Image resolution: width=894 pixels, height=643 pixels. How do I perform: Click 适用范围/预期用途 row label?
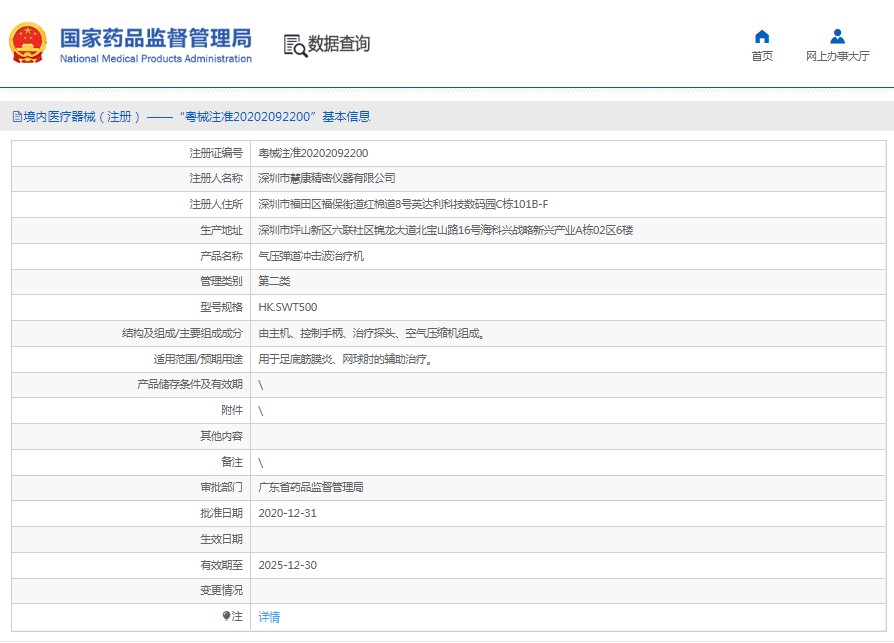pos(198,359)
